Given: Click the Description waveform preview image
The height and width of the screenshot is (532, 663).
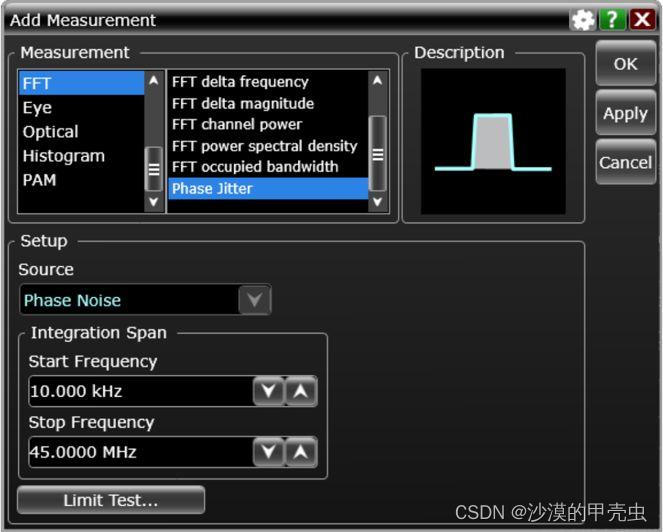Looking at the screenshot, I should click(x=493, y=141).
